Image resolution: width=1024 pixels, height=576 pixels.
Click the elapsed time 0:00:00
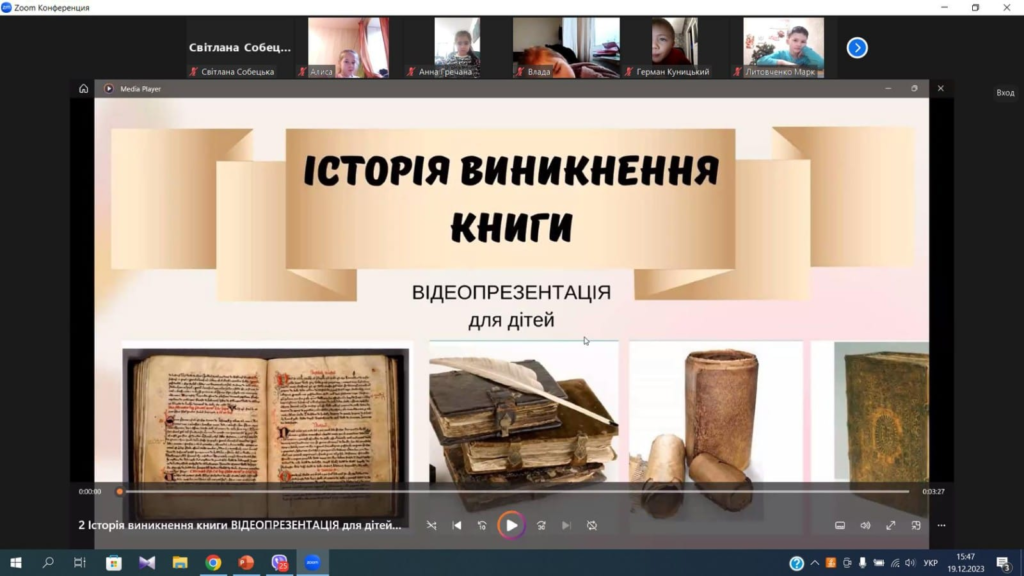90,492
